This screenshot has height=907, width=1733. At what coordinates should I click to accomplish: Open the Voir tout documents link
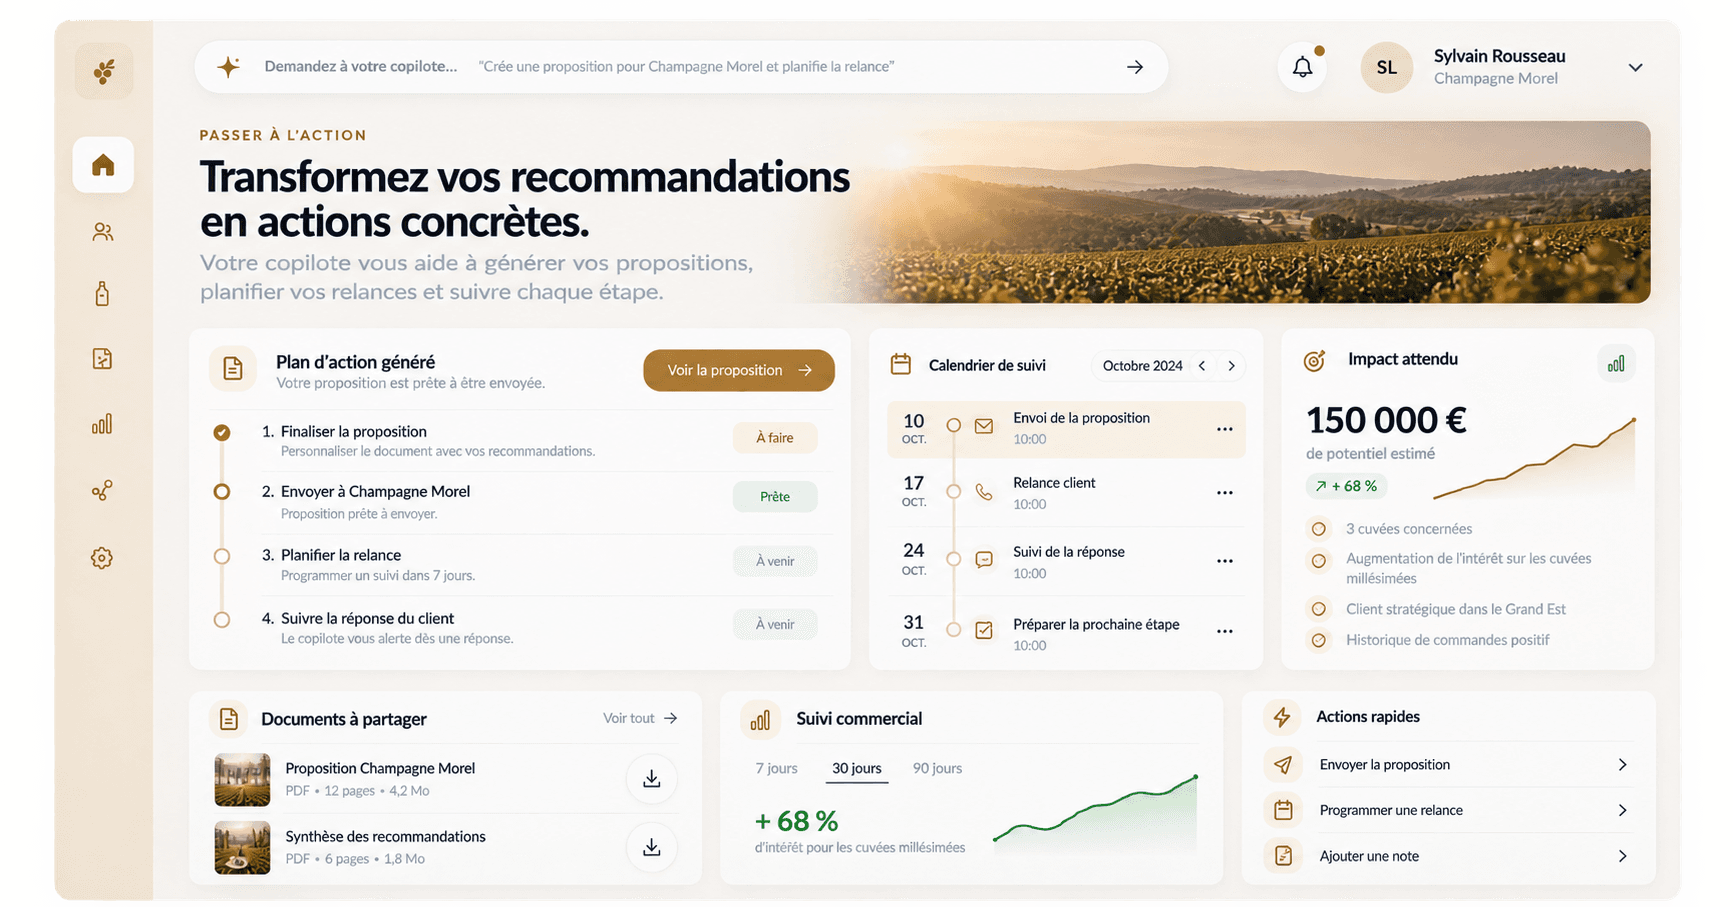tap(641, 718)
